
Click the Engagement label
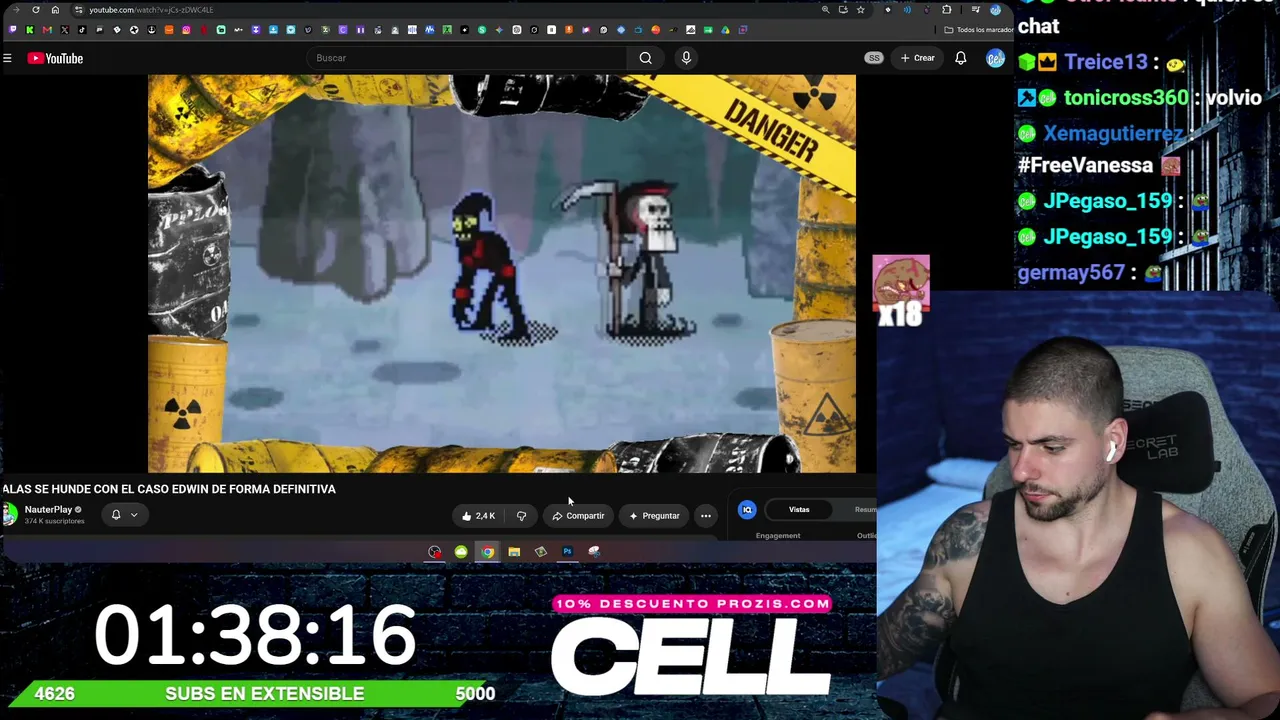tap(778, 536)
